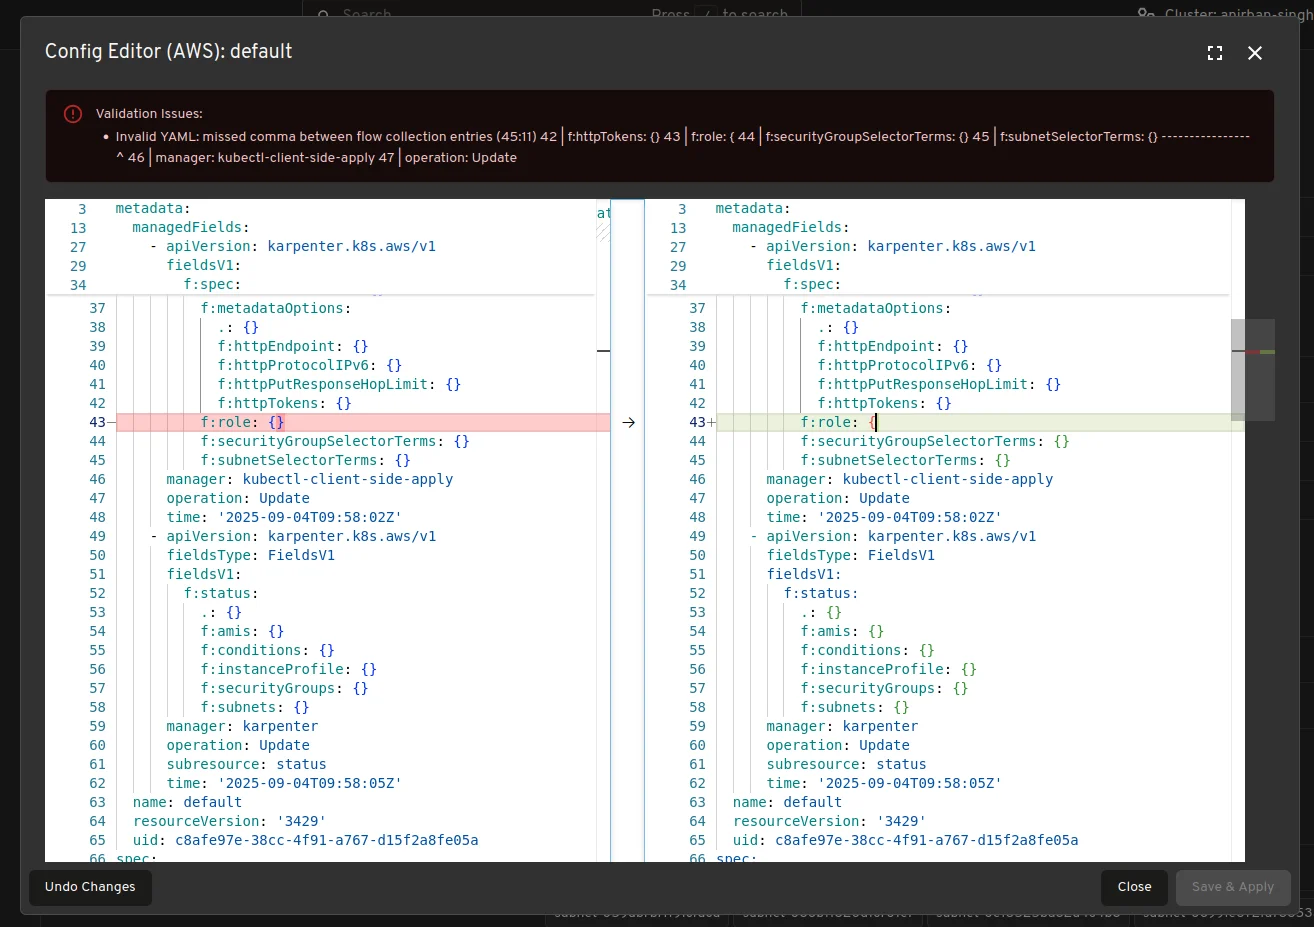Dismiss the editor with the X icon
The width and height of the screenshot is (1314, 927).
point(1255,53)
